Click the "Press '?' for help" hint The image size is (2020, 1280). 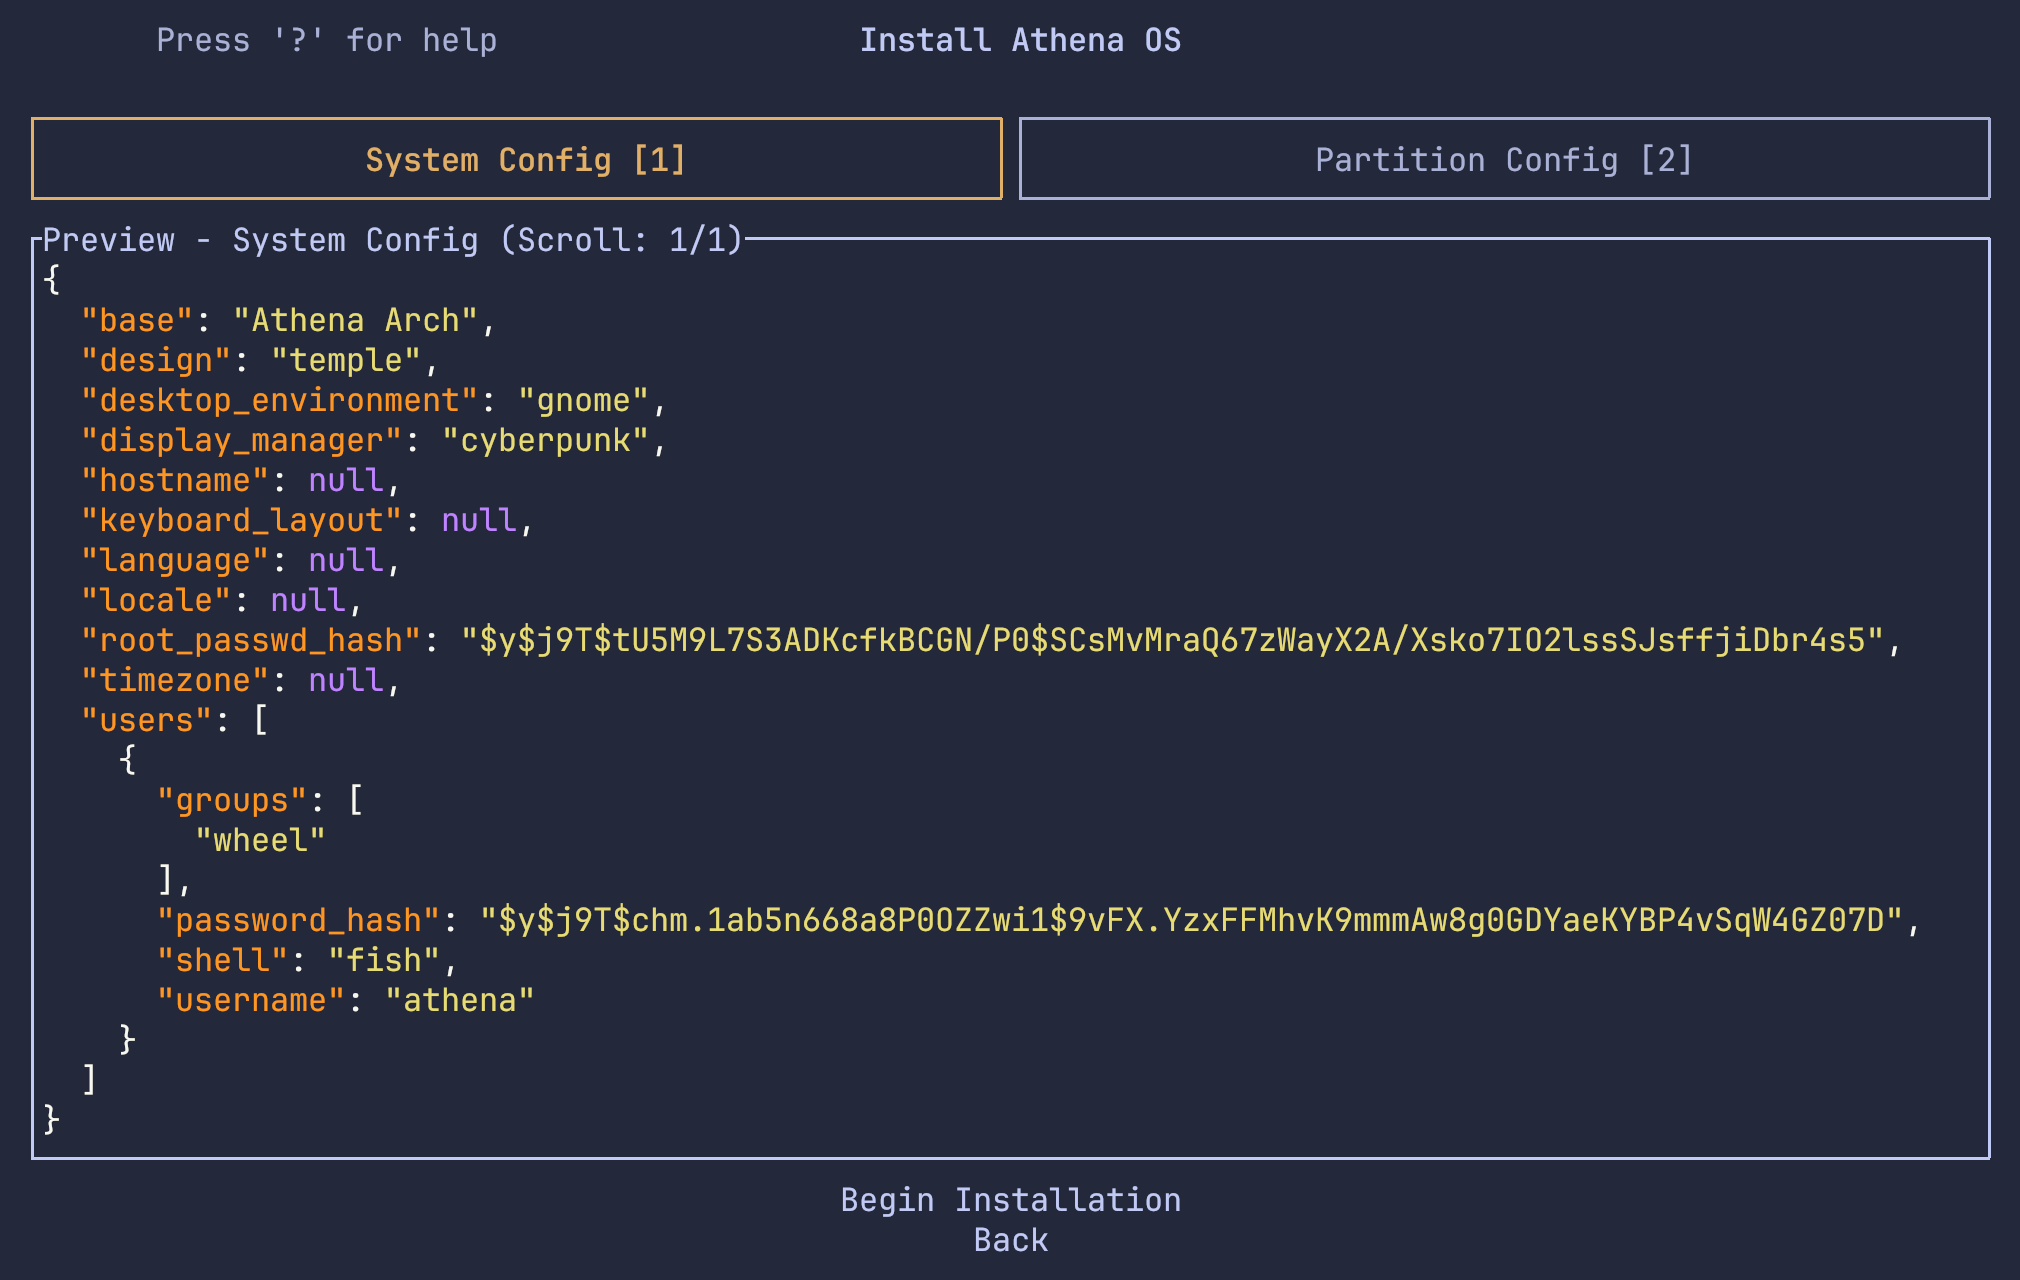coord(326,40)
